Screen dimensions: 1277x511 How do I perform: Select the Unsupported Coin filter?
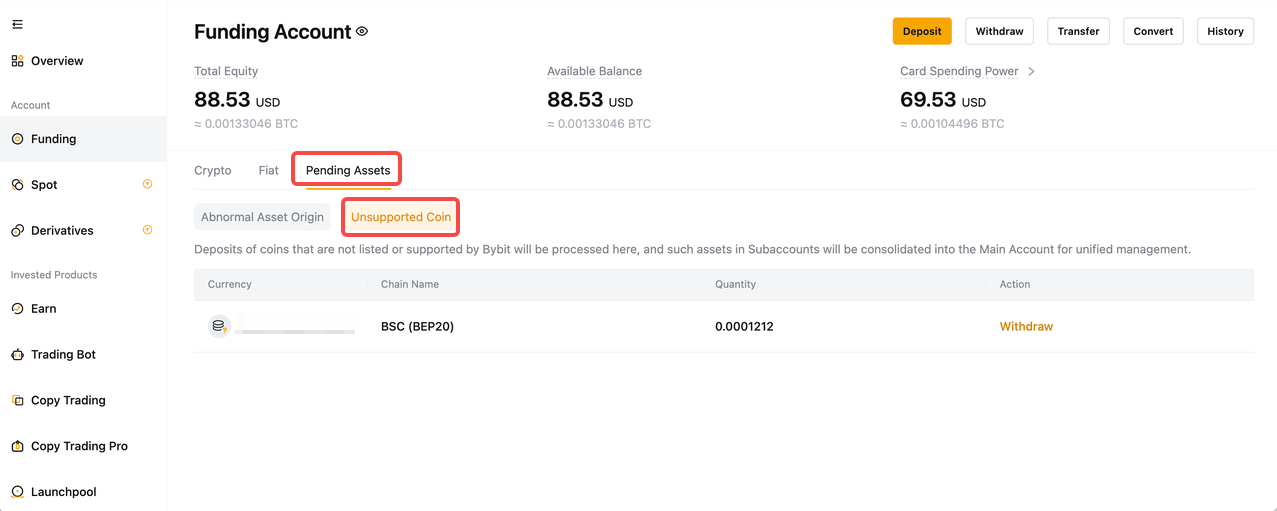[x=401, y=217]
